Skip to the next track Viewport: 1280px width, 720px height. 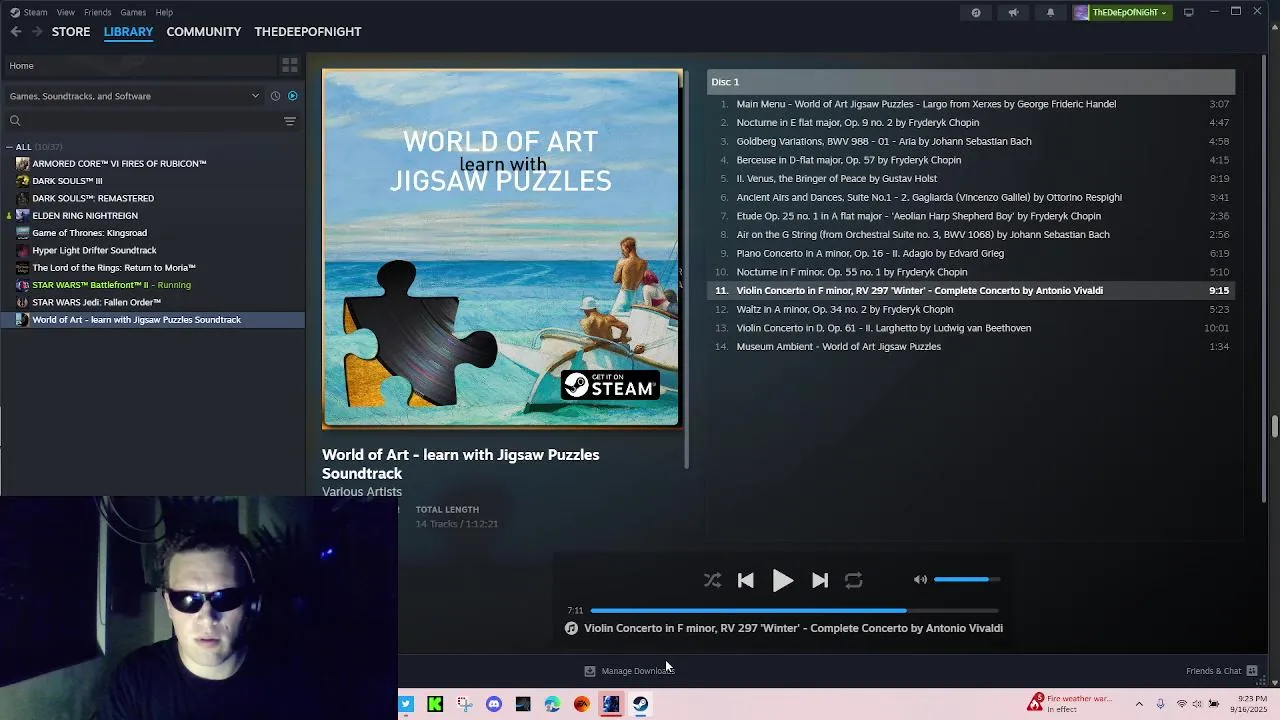[820, 580]
